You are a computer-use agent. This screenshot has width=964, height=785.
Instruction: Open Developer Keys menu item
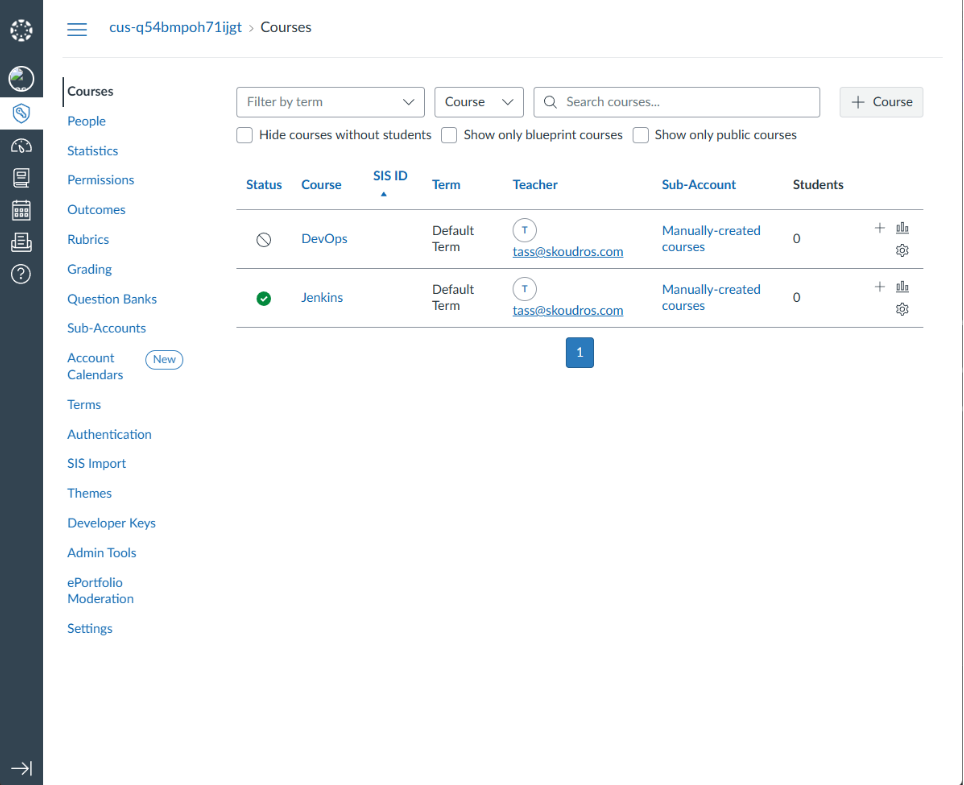pyautogui.click(x=111, y=523)
